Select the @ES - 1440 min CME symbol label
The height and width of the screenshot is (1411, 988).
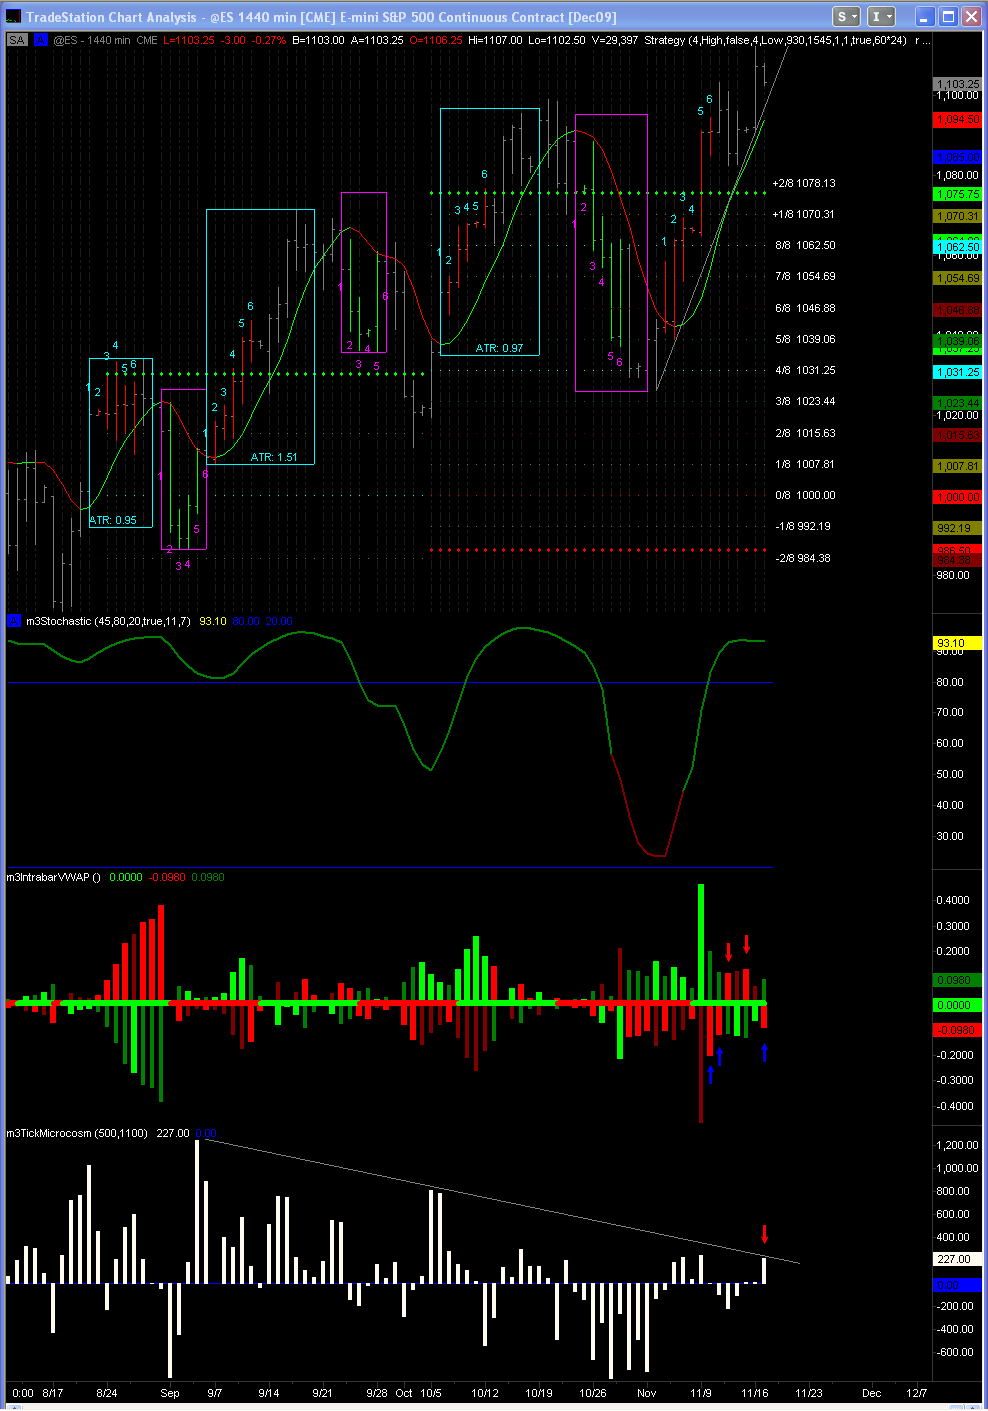[106, 40]
